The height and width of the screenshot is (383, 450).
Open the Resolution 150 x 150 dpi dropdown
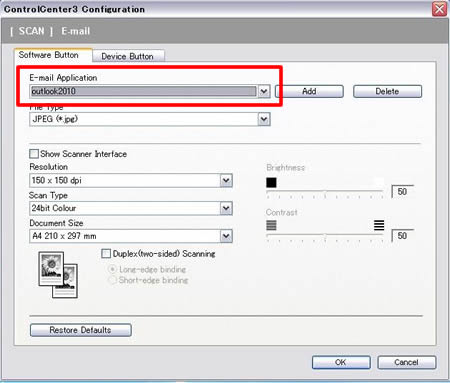click(226, 180)
